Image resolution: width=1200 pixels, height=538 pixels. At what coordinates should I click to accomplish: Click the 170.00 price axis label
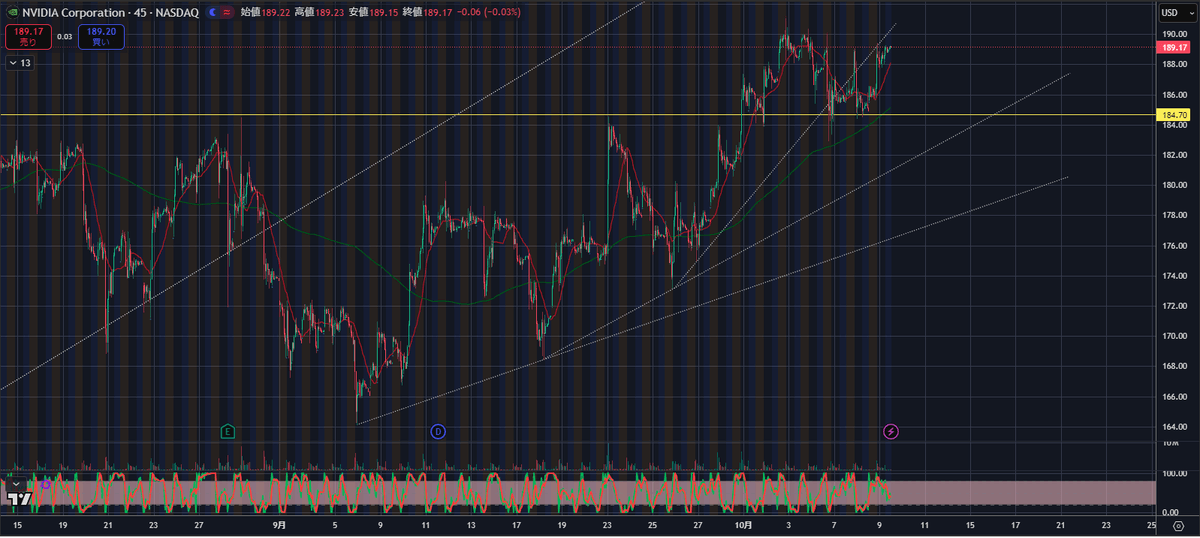coord(1174,336)
